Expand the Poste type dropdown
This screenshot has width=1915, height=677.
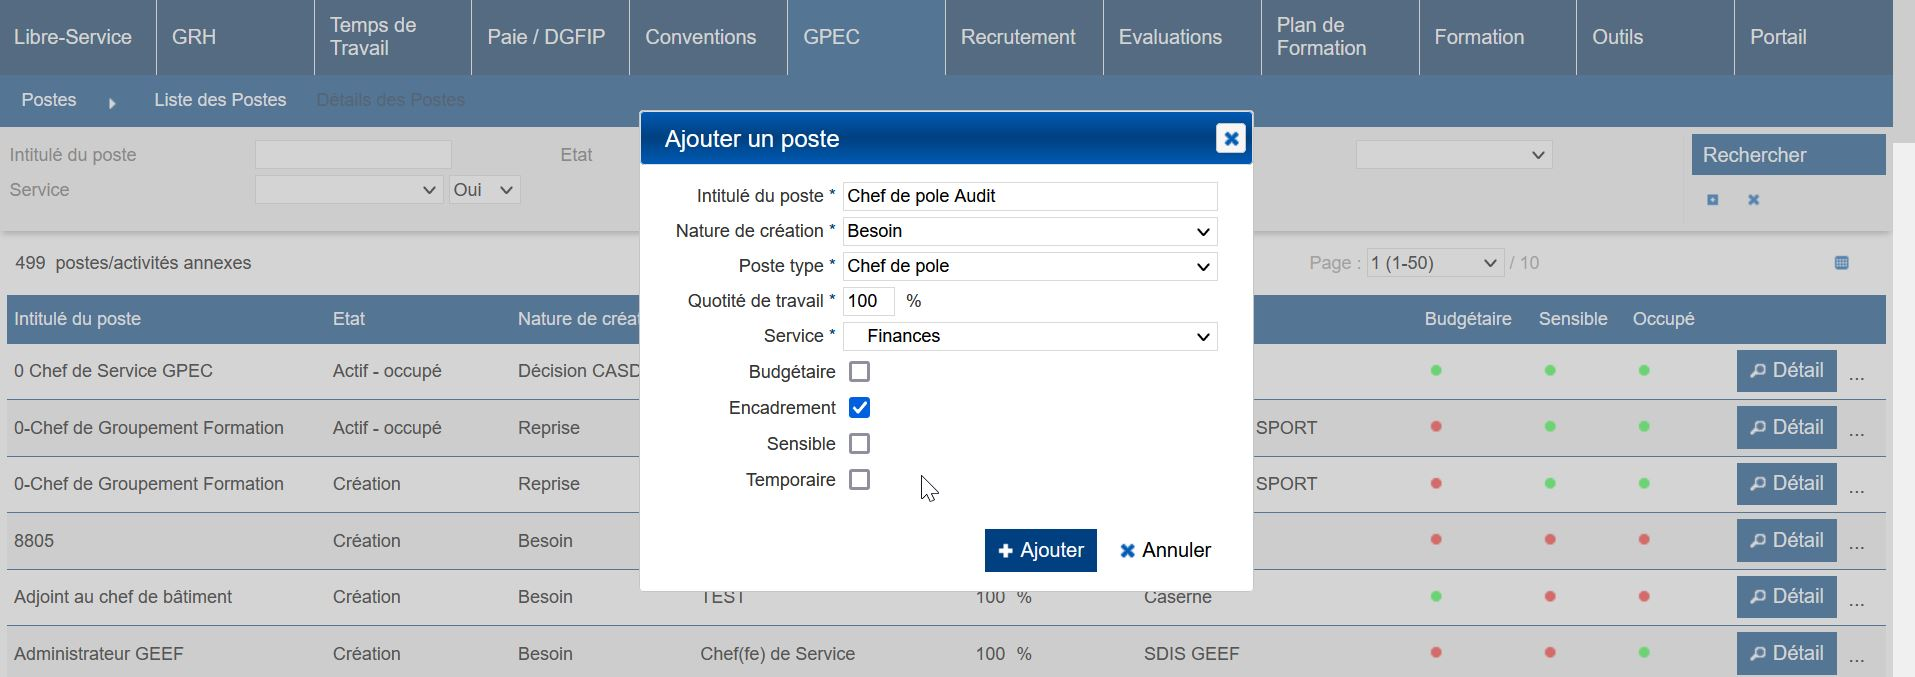point(1029,266)
